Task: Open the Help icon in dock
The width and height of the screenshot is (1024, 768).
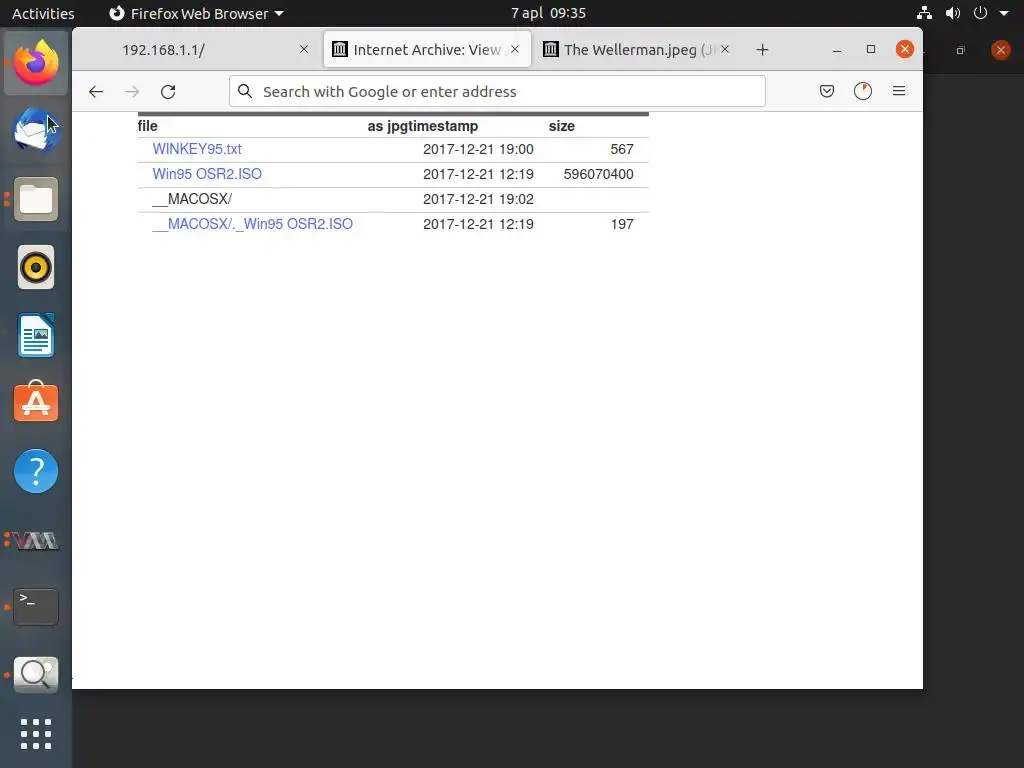Action: pyautogui.click(x=36, y=471)
